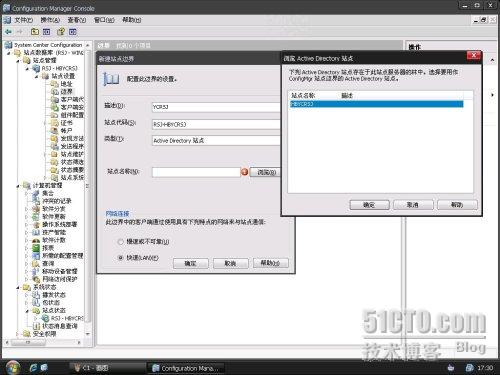Click the Help toolbar icon
The height and width of the screenshot is (375, 500).
(x=61, y=32)
